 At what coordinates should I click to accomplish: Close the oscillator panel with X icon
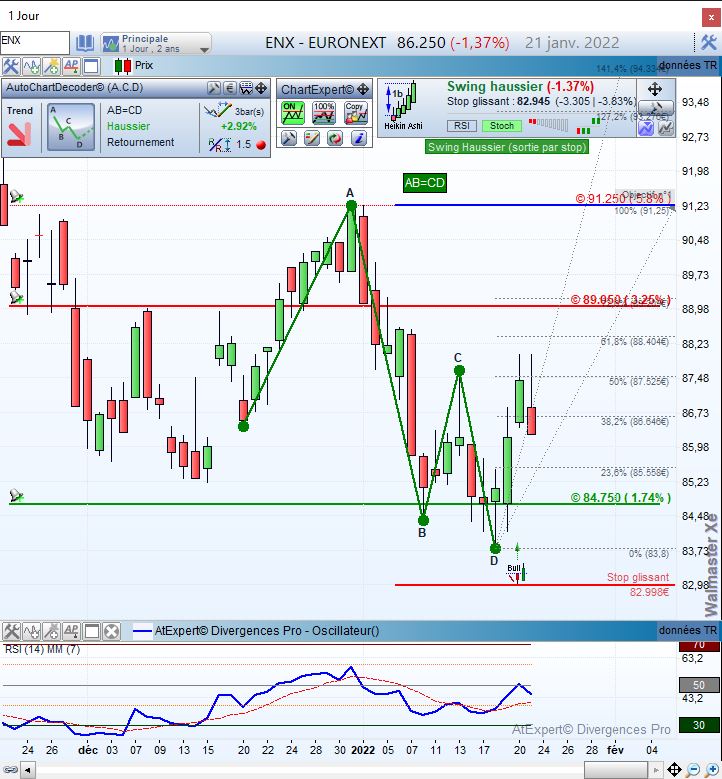coord(112,631)
